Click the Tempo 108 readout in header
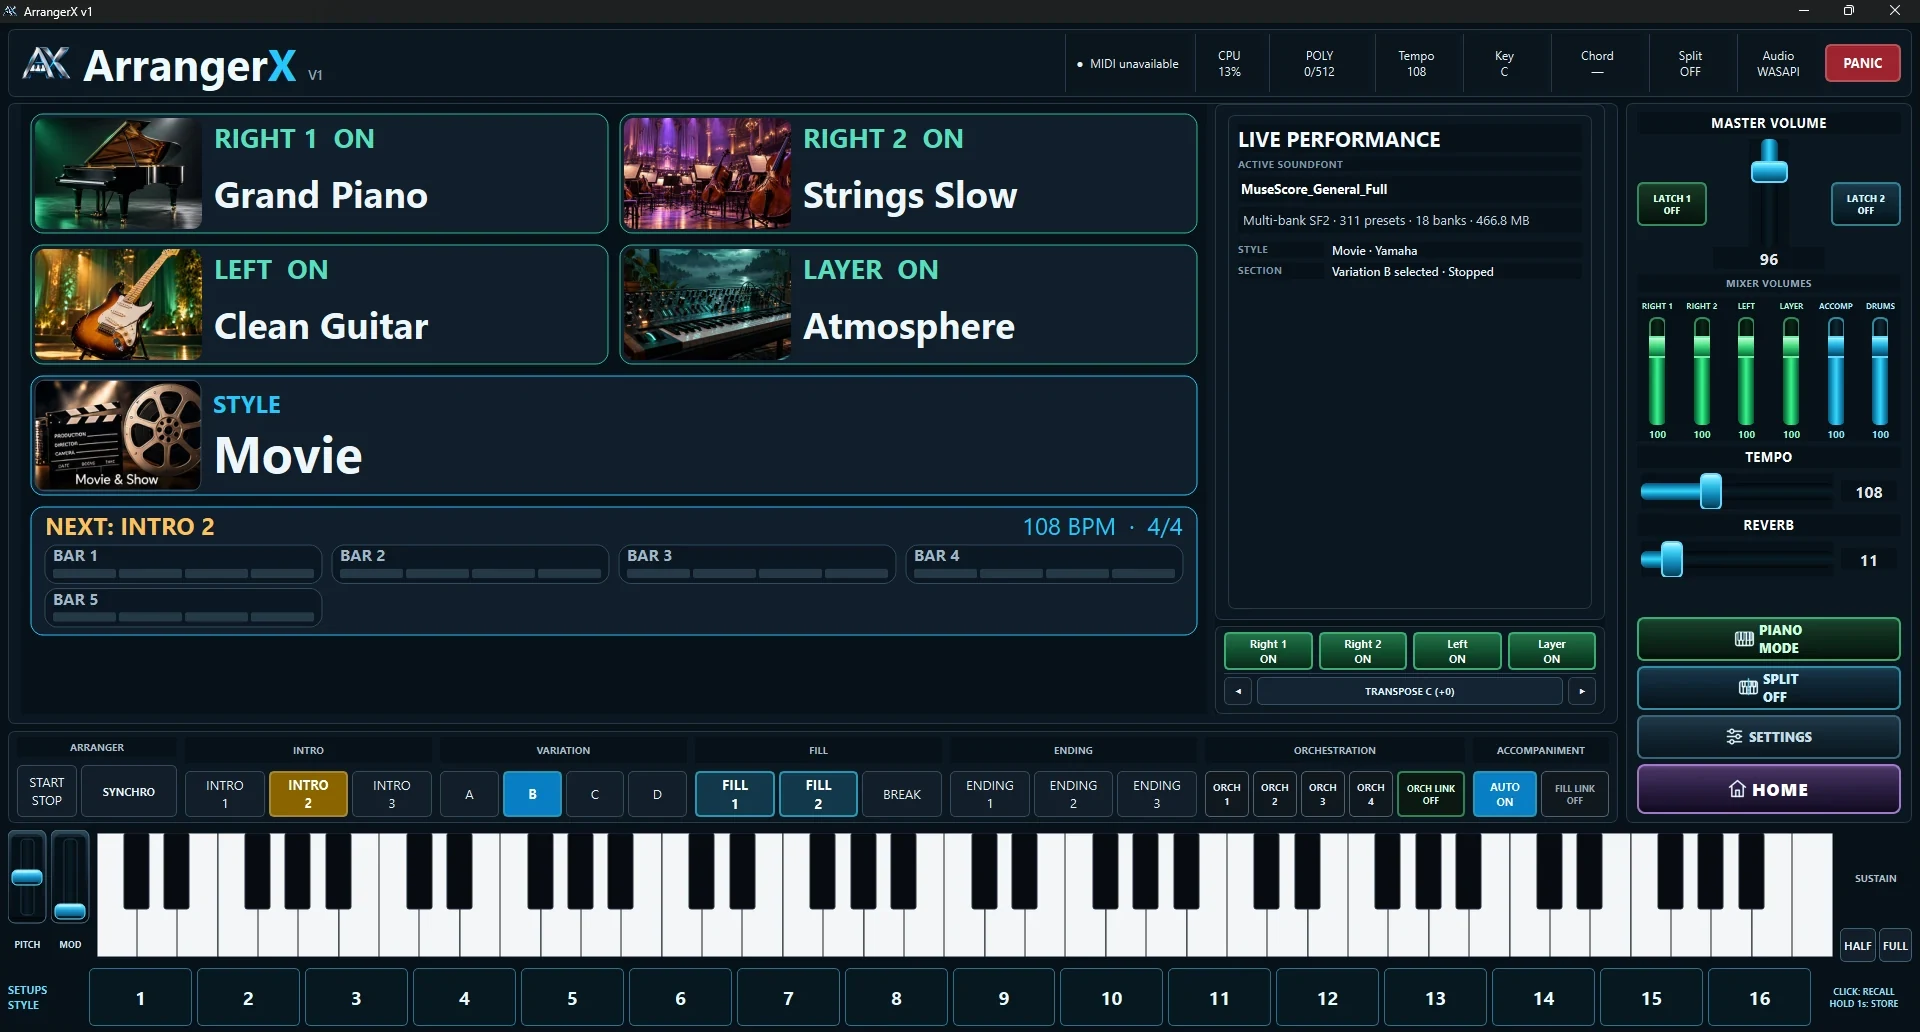This screenshot has height=1032, width=1920. point(1416,63)
